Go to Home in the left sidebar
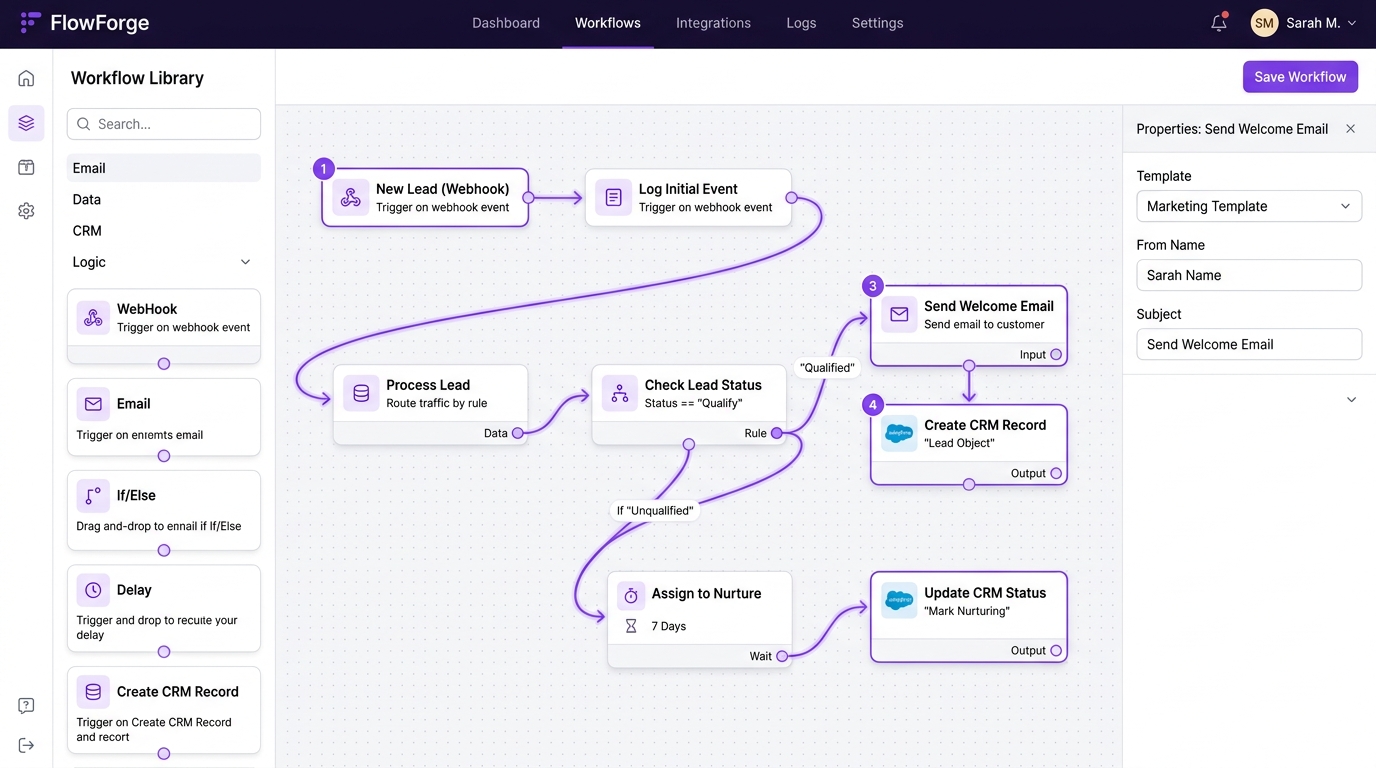1376x768 pixels. (x=26, y=78)
